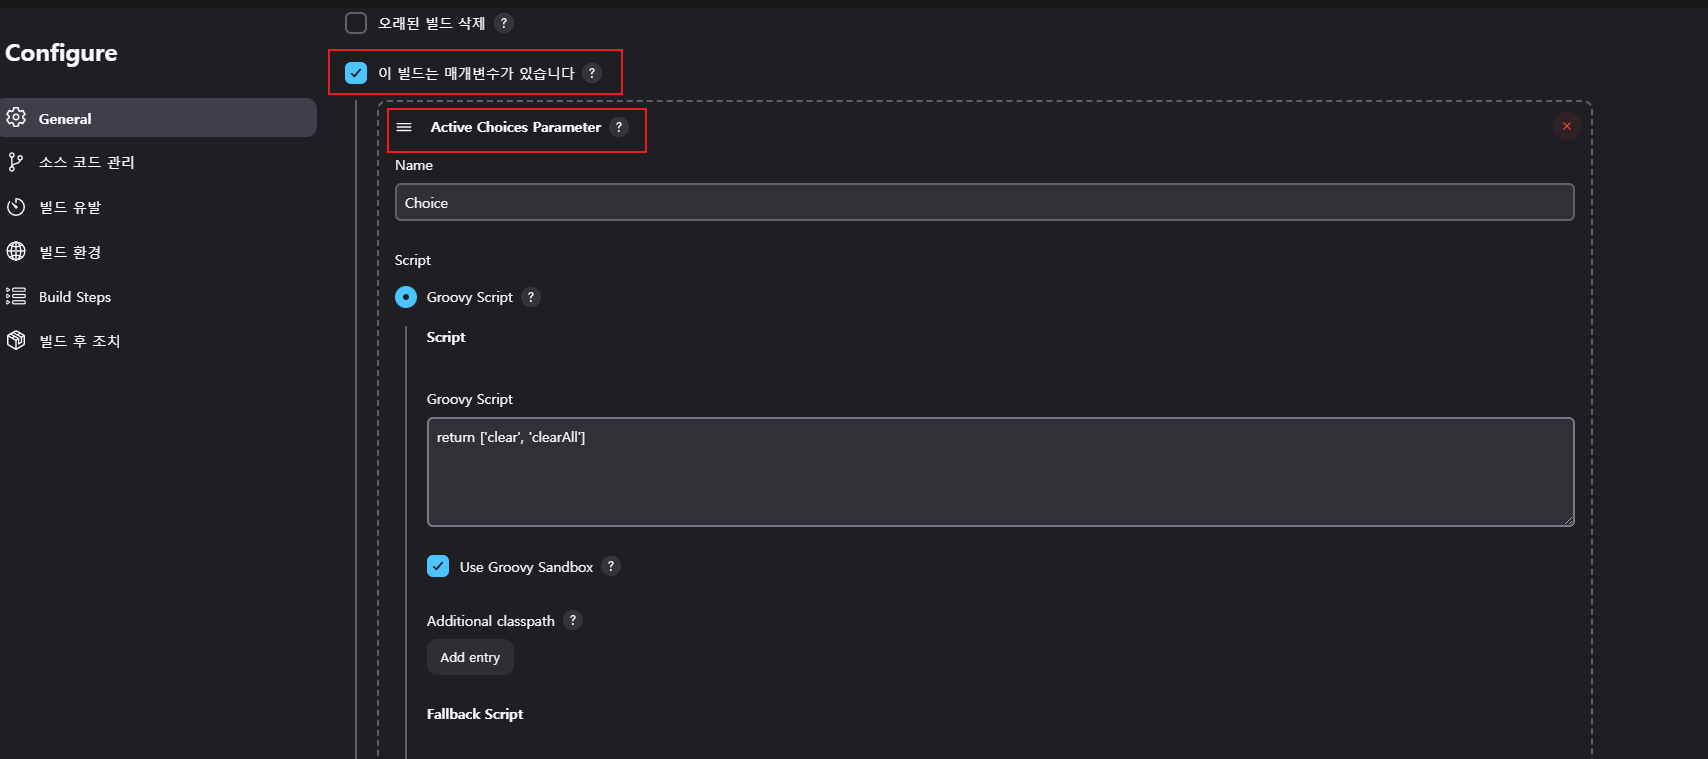Remove the Active Choices Parameter with red X
This screenshot has width=1708, height=759.
[x=1566, y=126]
